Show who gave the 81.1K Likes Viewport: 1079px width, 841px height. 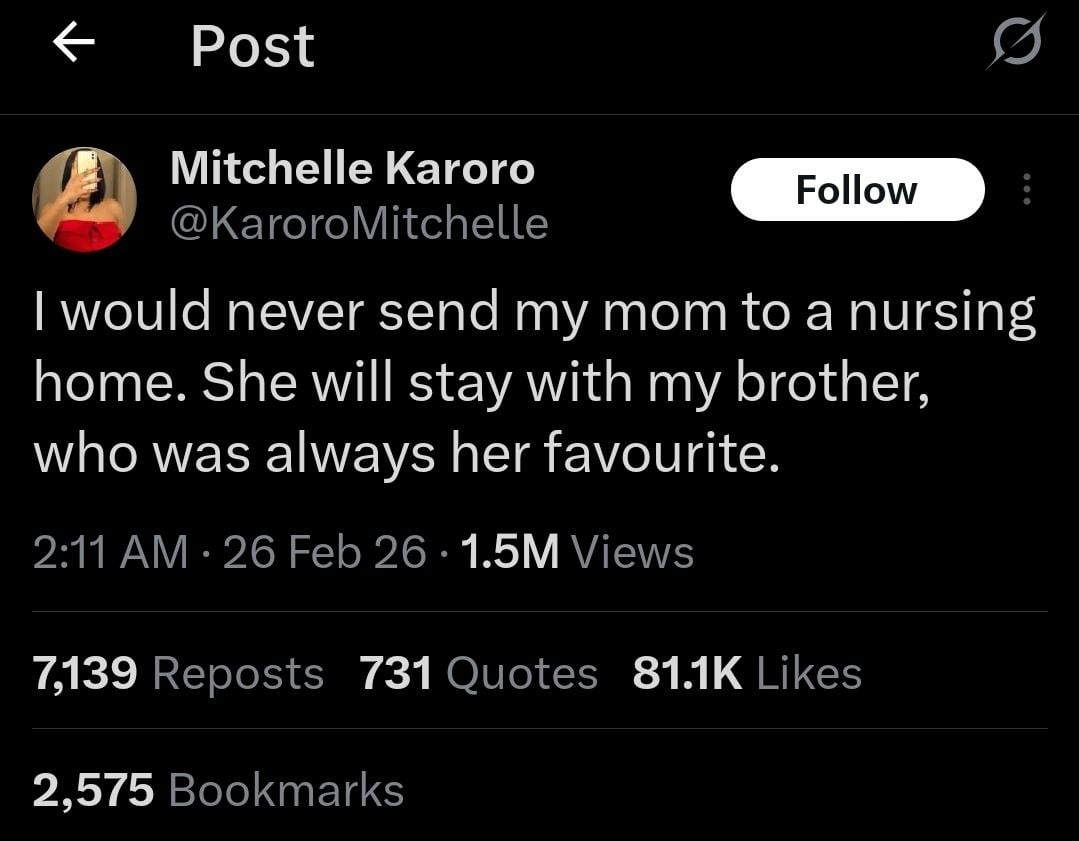pos(747,673)
